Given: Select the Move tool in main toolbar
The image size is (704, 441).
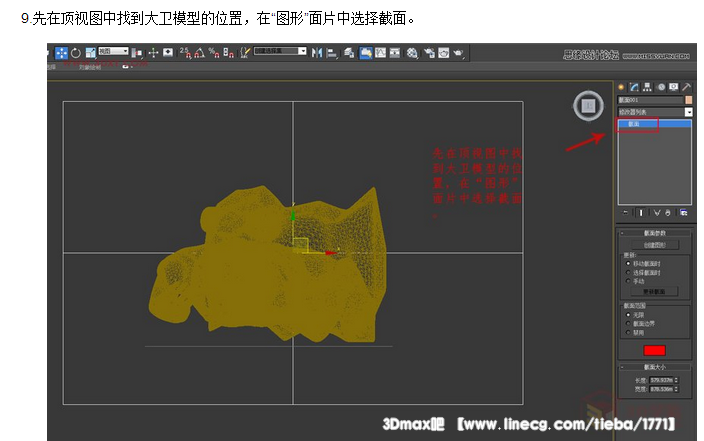Looking at the screenshot, I should (x=61, y=52).
